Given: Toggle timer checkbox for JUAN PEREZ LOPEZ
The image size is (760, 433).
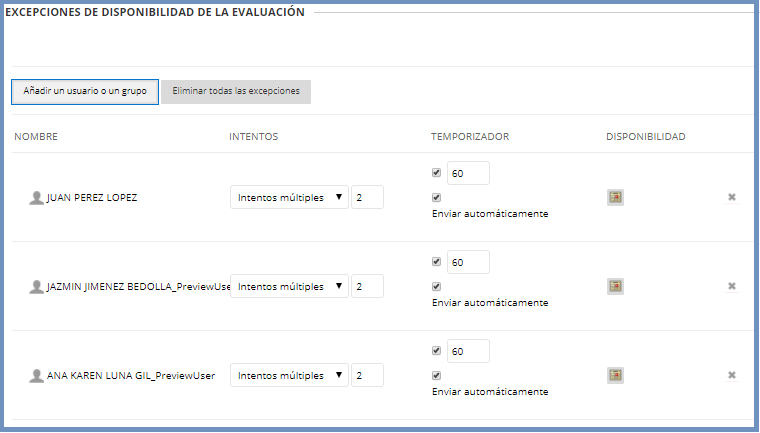Looking at the screenshot, I should tap(436, 172).
